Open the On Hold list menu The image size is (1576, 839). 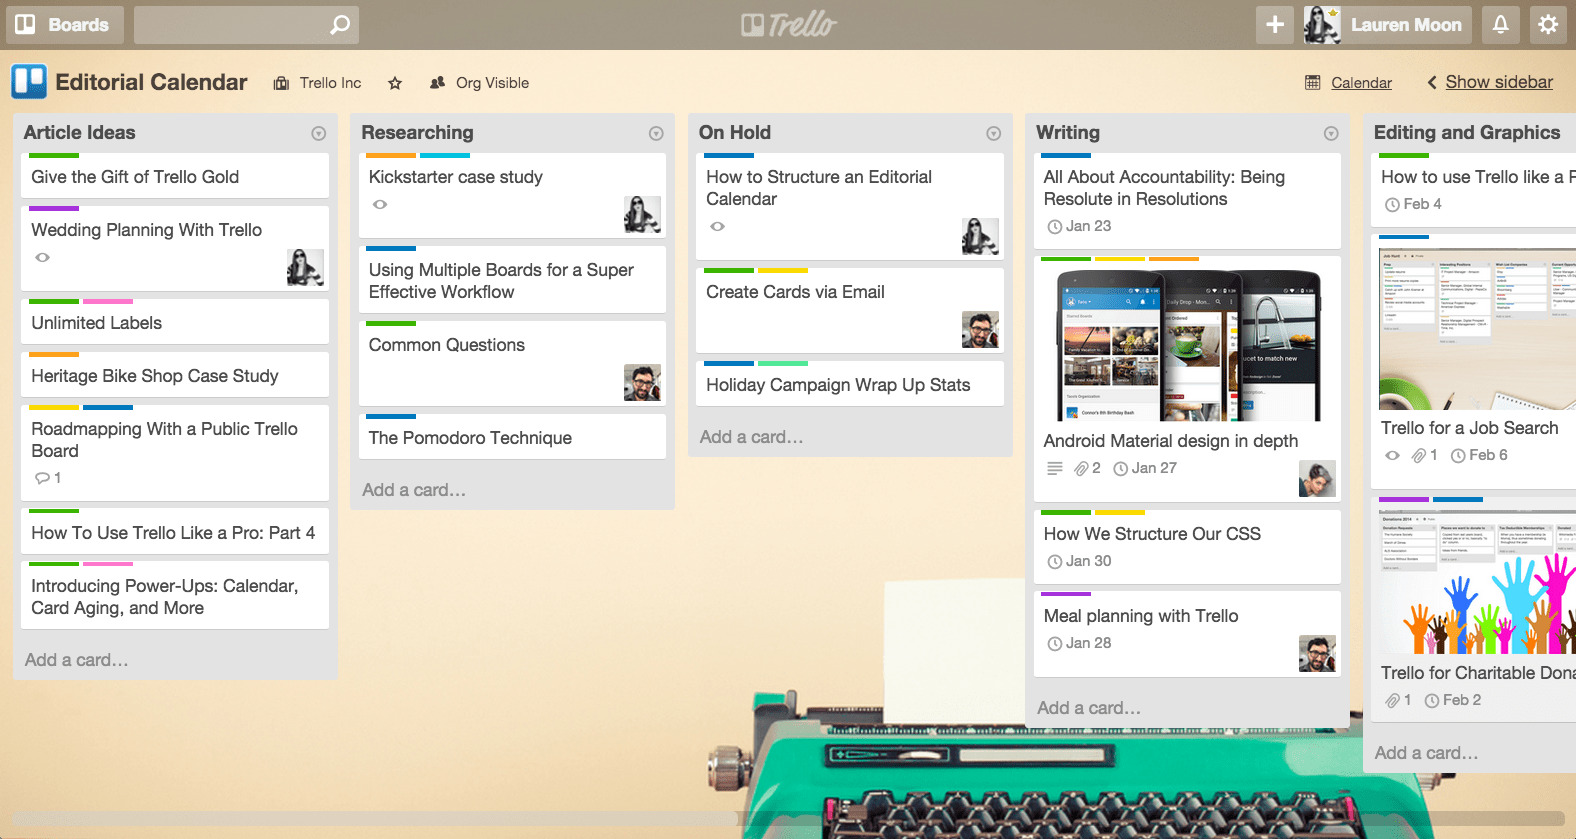tap(993, 133)
